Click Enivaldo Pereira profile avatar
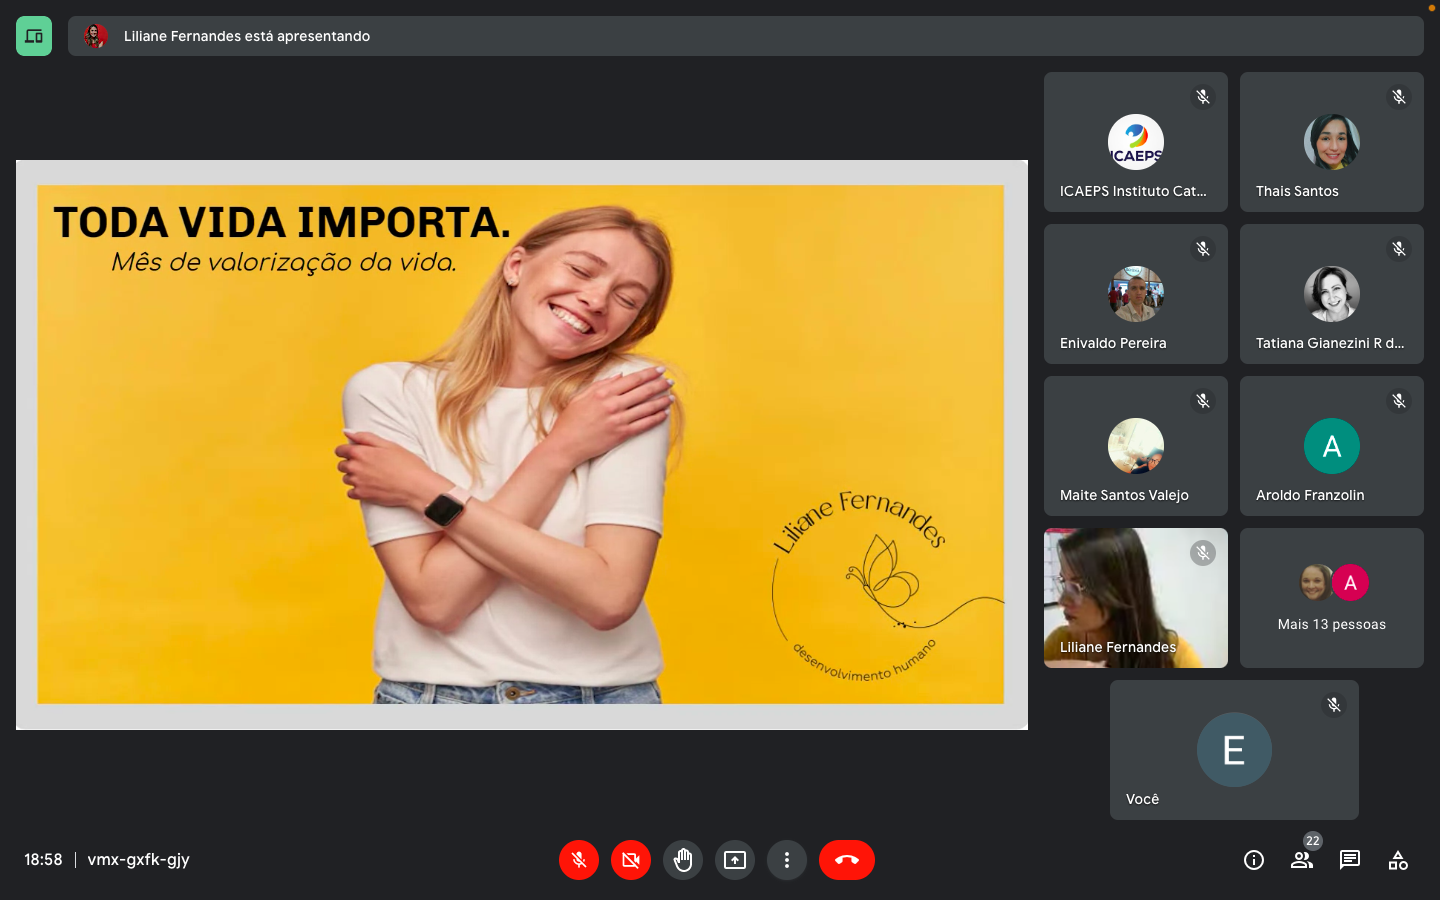This screenshot has width=1440, height=900. 1136,294
